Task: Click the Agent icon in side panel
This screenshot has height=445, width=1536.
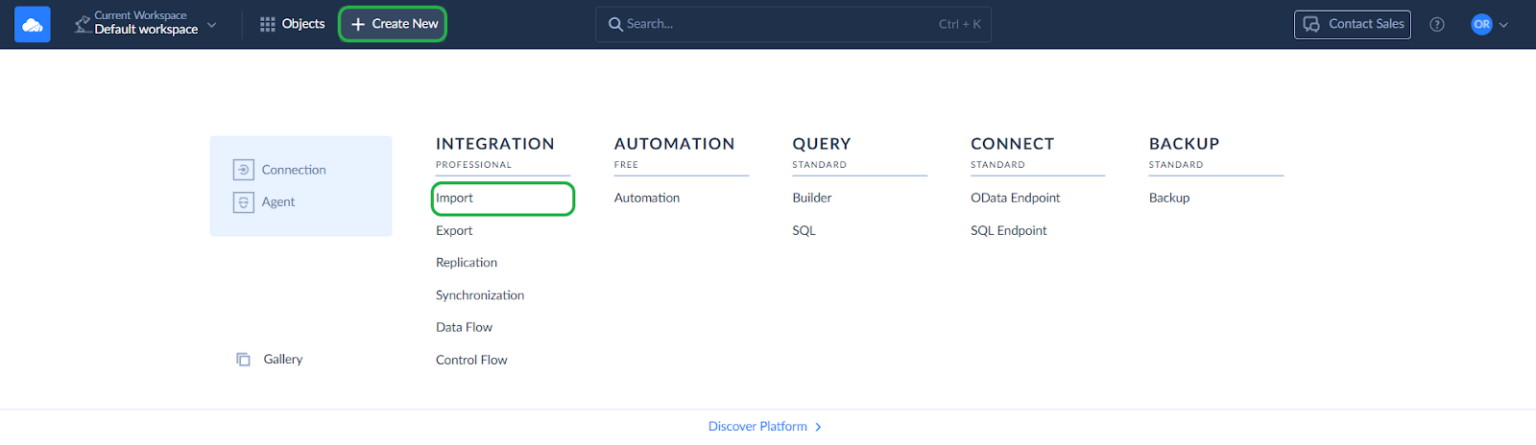Action: tap(243, 202)
